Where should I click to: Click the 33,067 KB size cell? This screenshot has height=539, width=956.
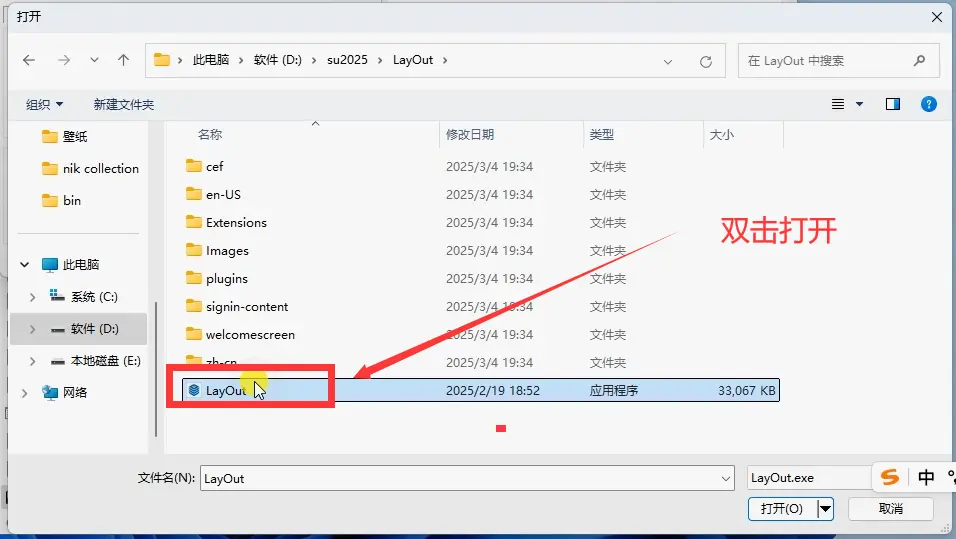(x=746, y=391)
